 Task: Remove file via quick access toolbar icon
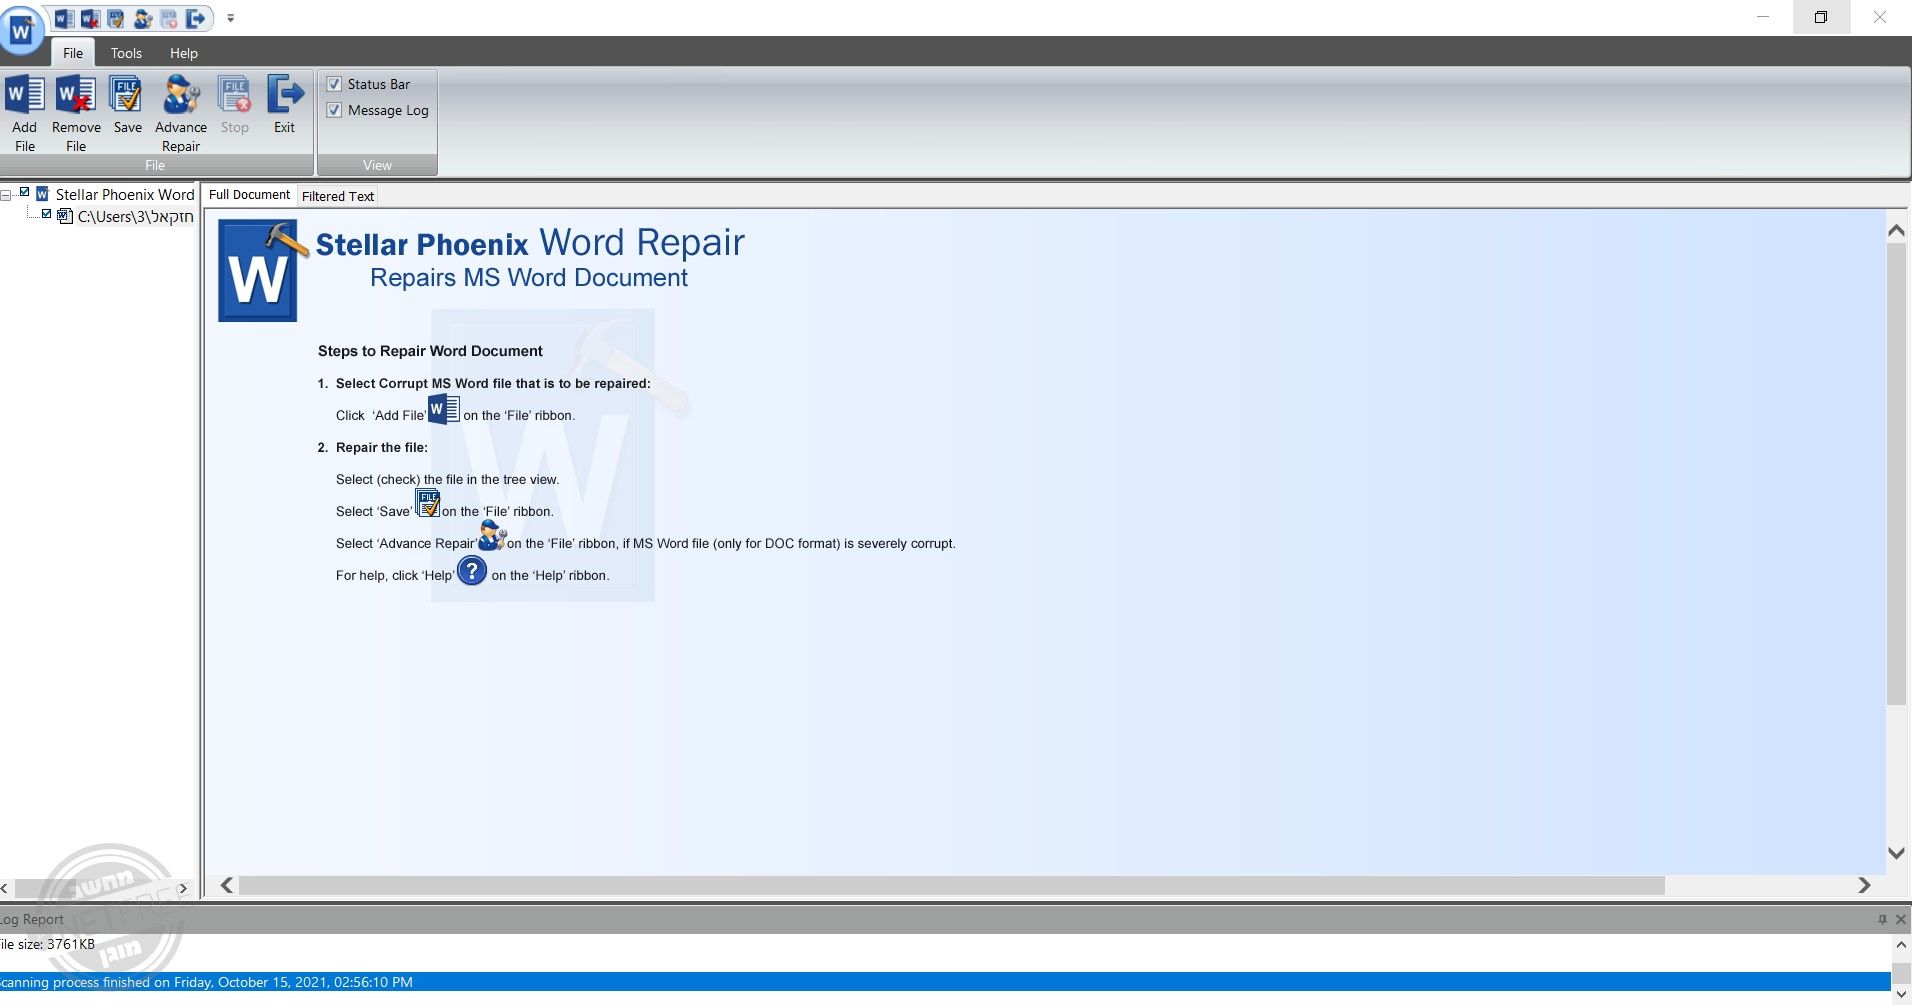(91, 18)
